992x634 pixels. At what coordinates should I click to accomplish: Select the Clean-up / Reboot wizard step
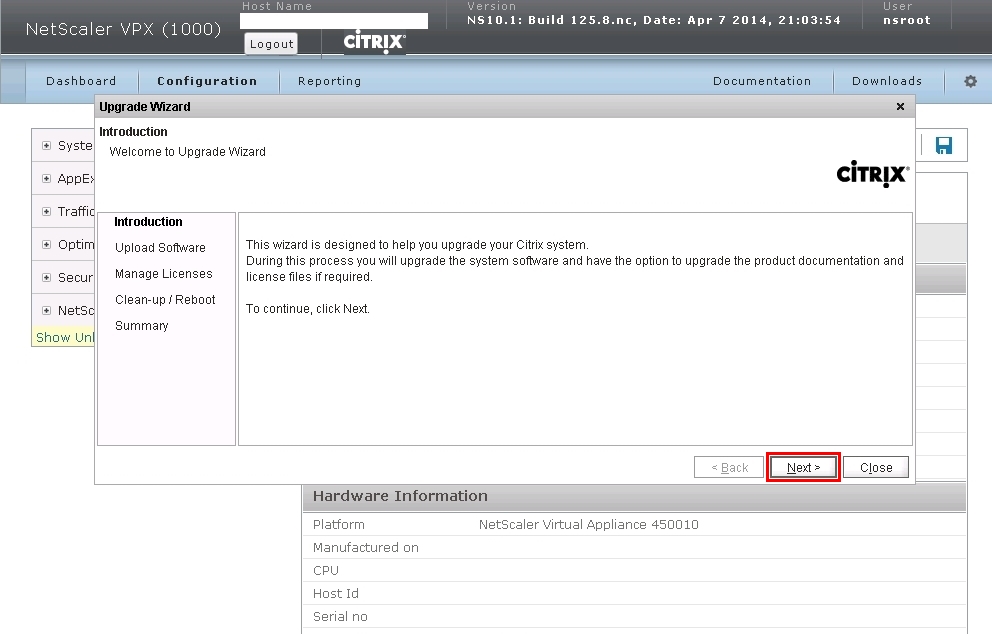pyautogui.click(x=165, y=299)
